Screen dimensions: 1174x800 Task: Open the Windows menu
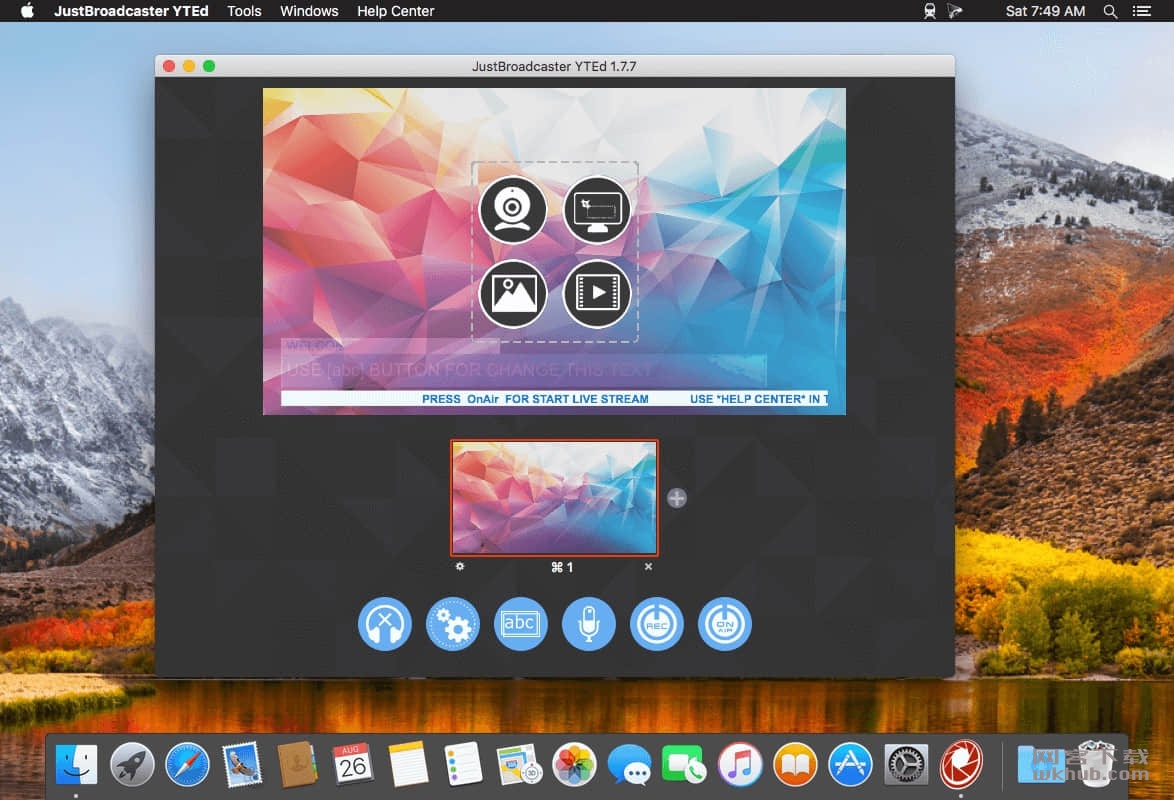(309, 11)
